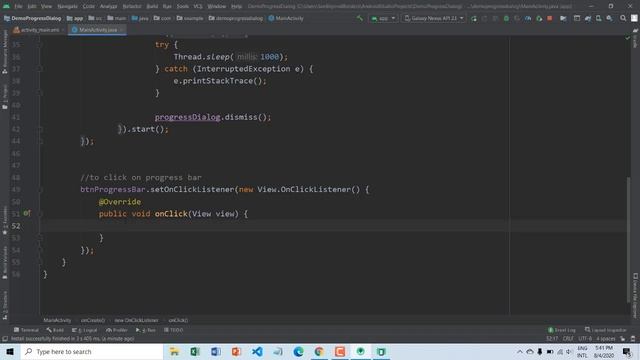
Task: Open PowerPoint from the taskbar
Action: [x=236, y=351]
